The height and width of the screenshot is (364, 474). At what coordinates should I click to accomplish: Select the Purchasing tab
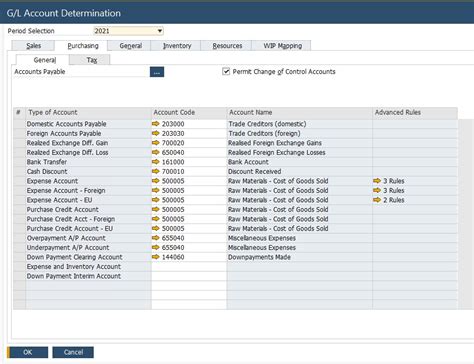click(83, 46)
